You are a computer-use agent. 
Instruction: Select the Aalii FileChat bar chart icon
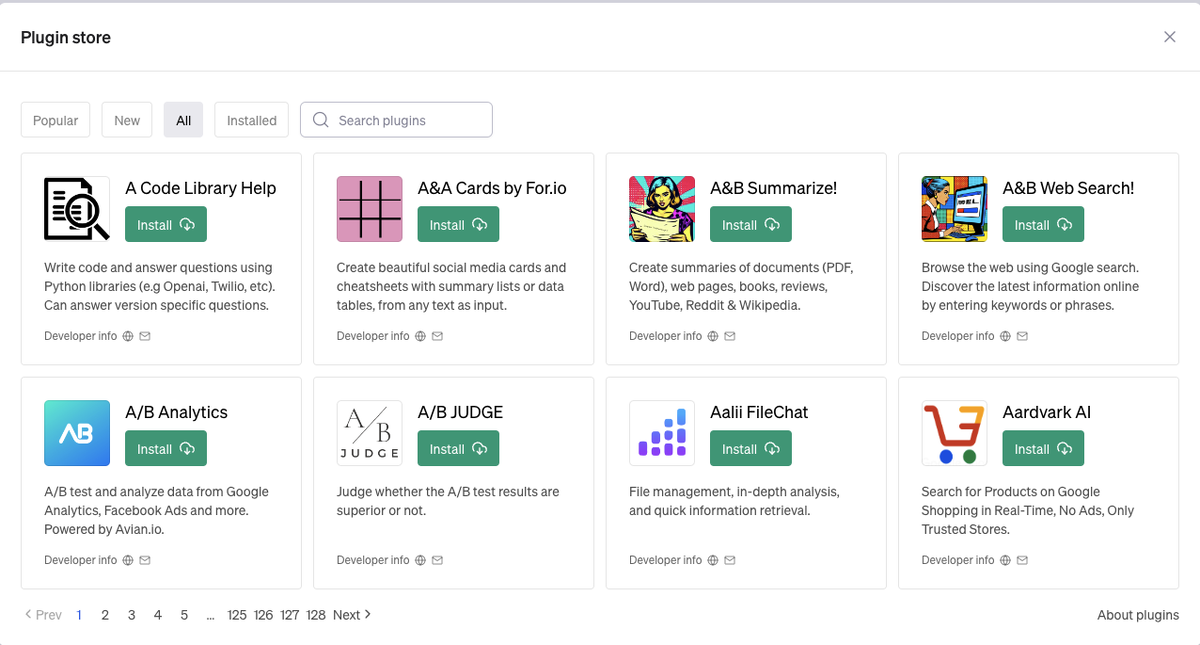(x=662, y=433)
